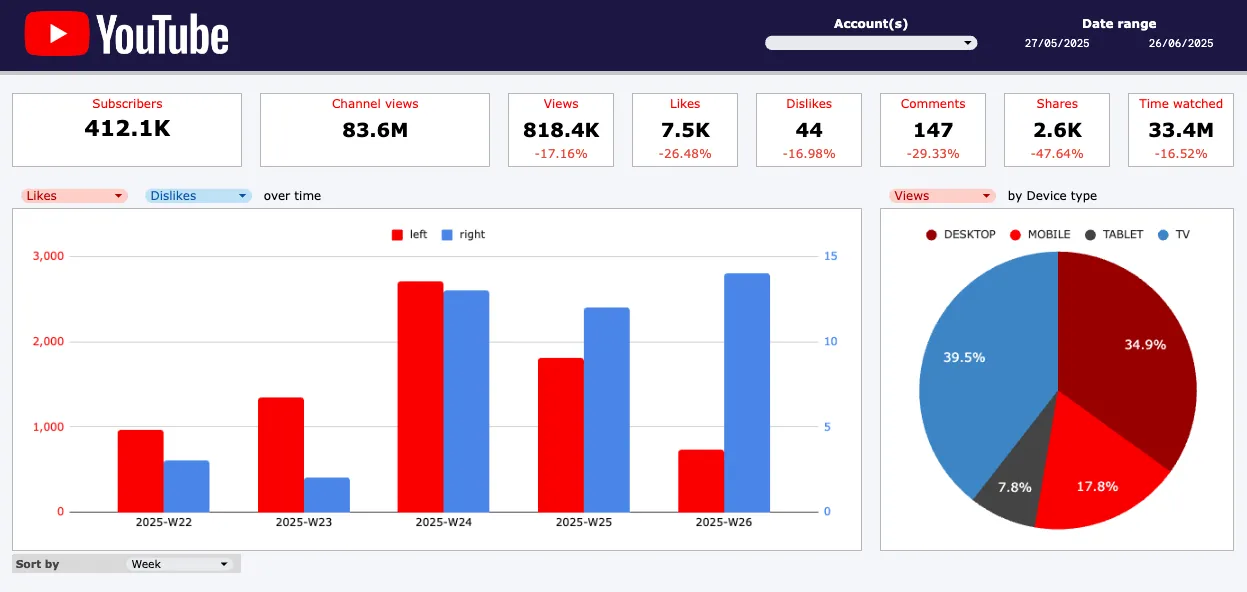
Task: Click the blue Dislikes bar for 2025-W26
Action: [747, 393]
